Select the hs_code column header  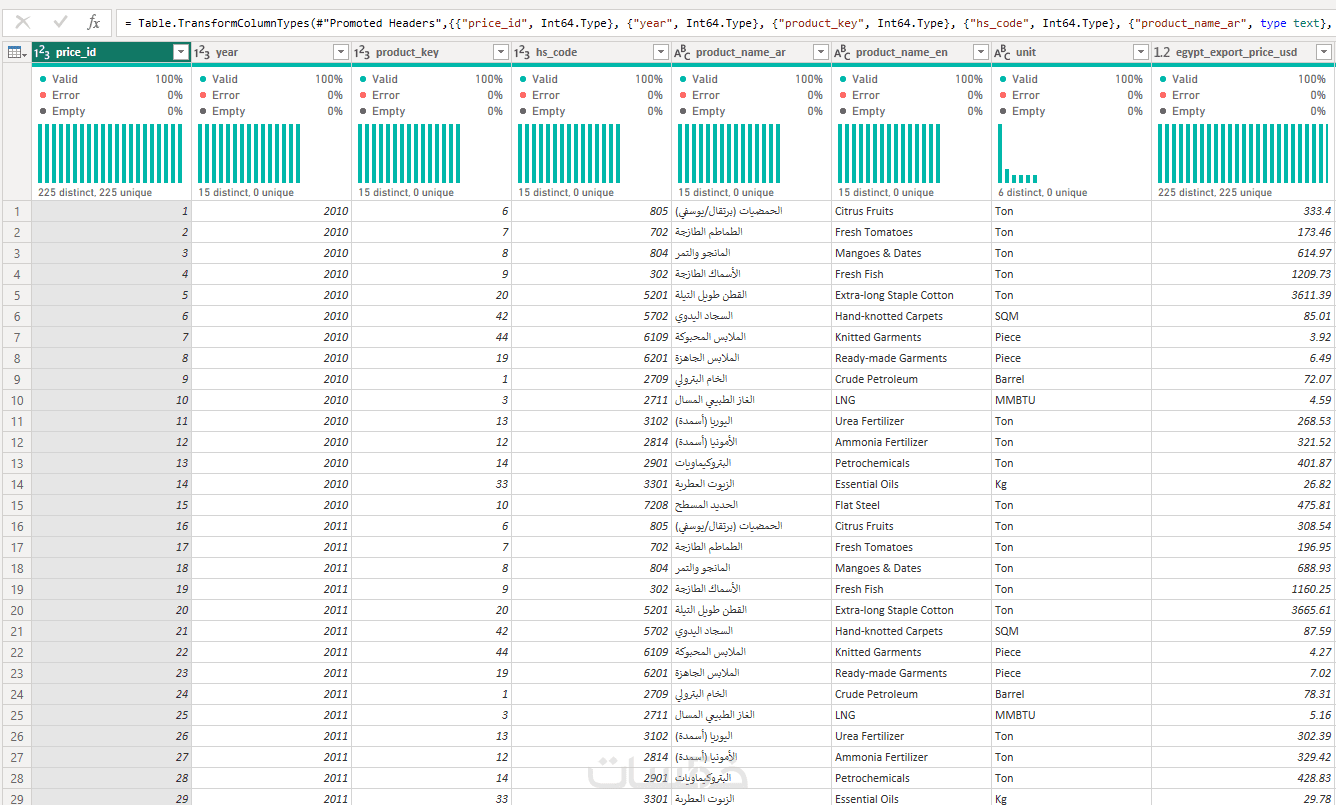[x=580, y=52]
